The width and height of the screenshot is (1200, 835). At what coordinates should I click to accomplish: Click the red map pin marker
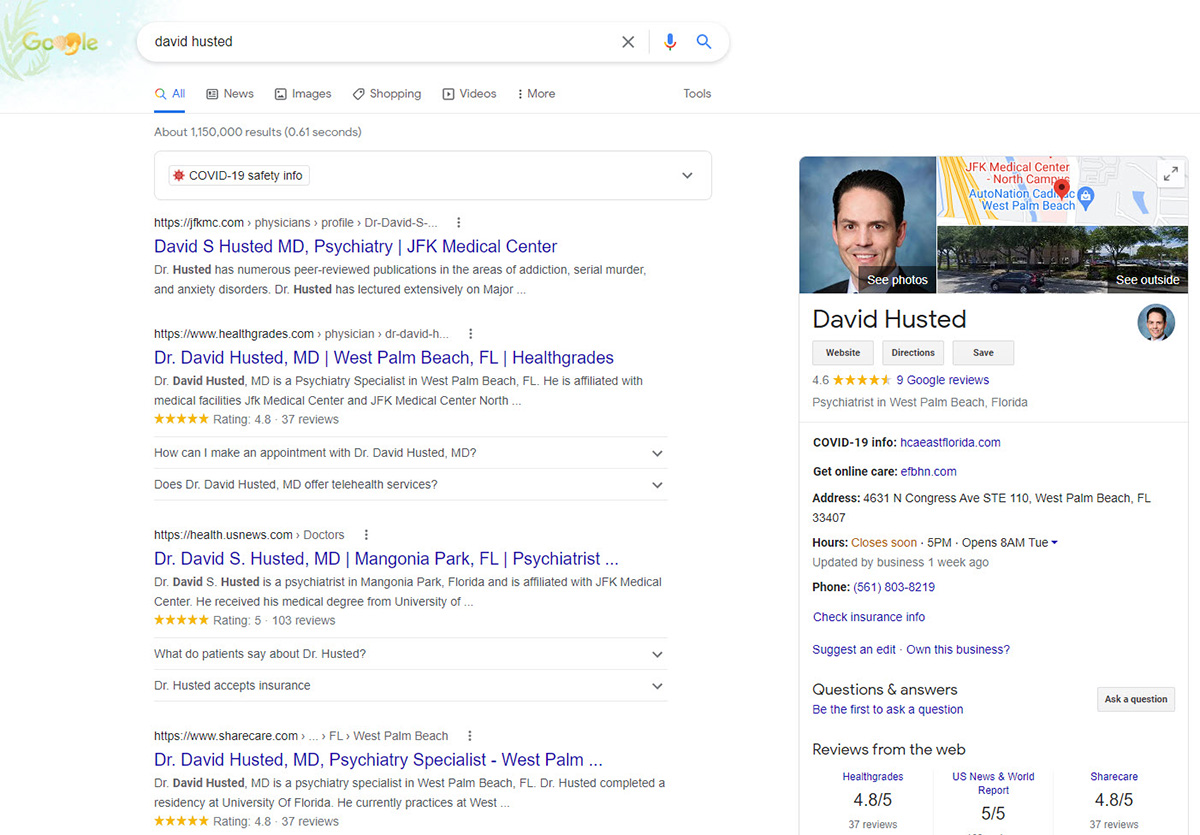1062,189
